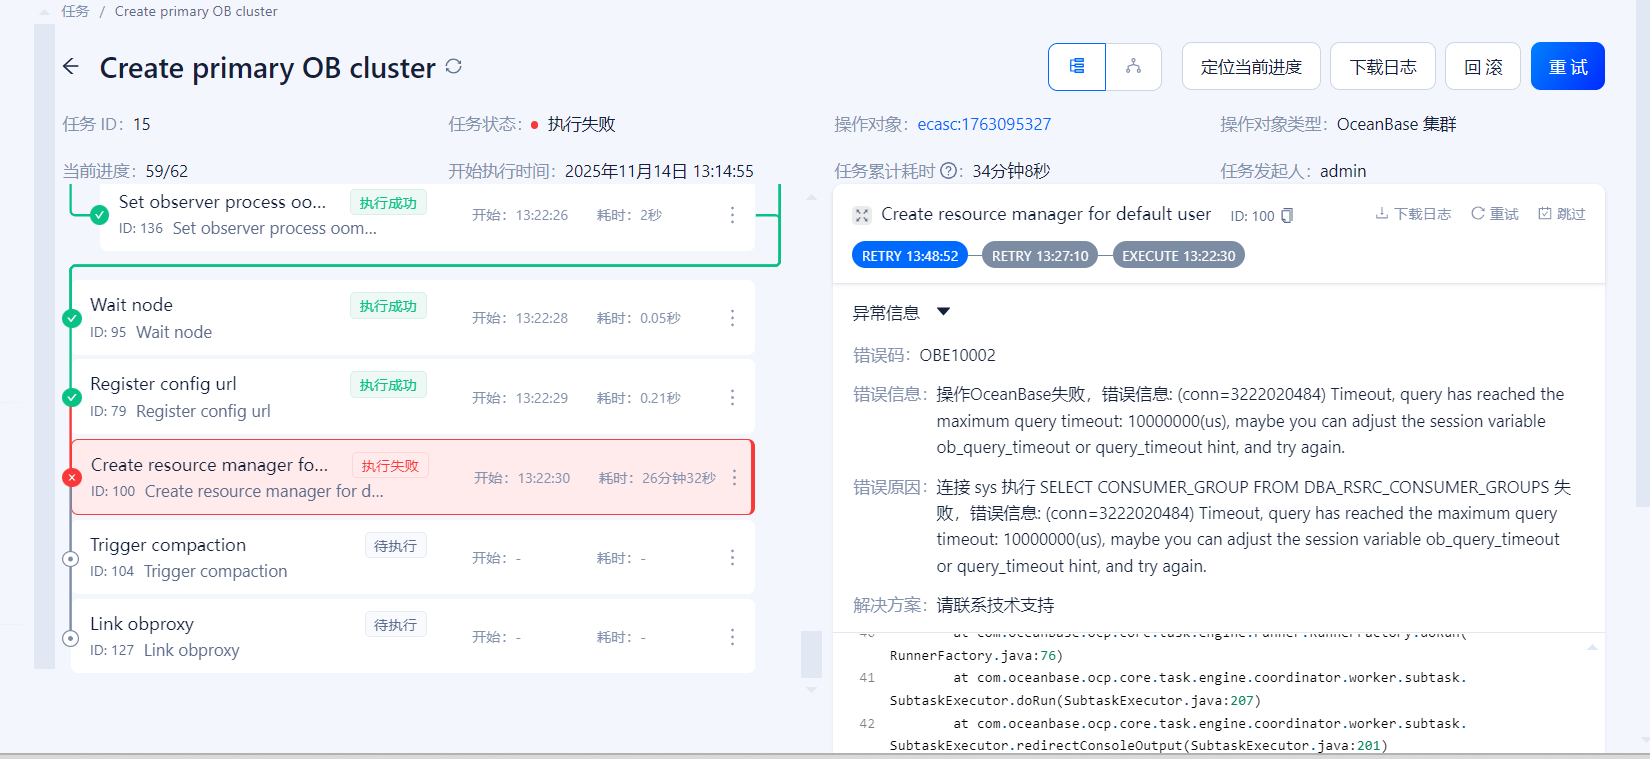Select the RETRY 13:48:52 execution tab
This screenshot has width=1650, height=759.
pos(909,256)
